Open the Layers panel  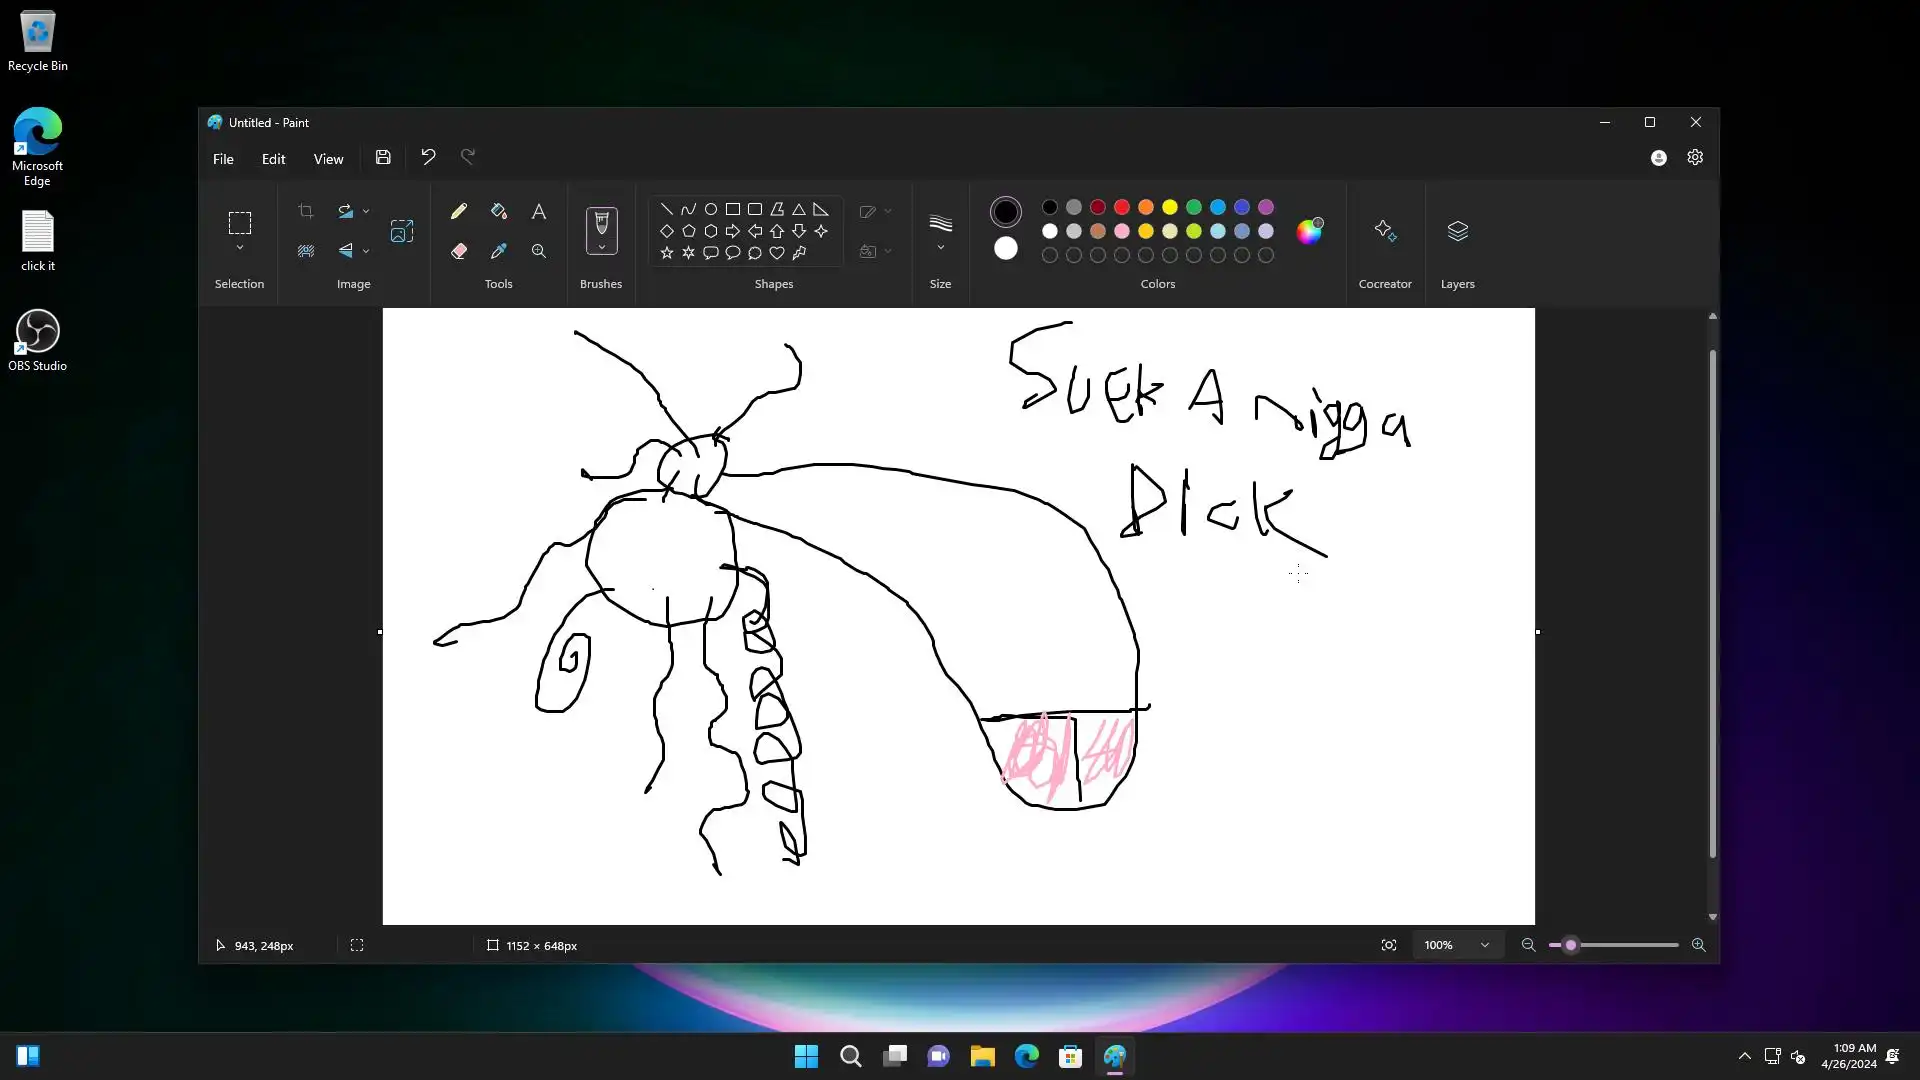click(x=1457, y=231)
